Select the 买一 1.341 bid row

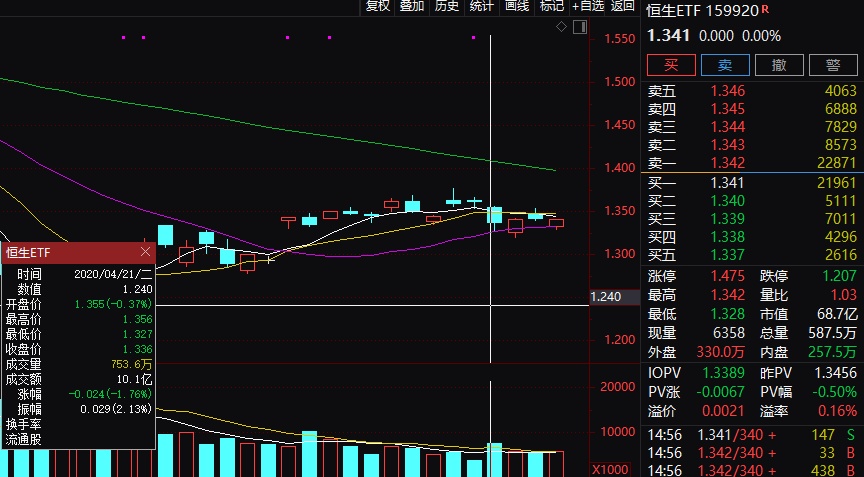tap(752, 182)
